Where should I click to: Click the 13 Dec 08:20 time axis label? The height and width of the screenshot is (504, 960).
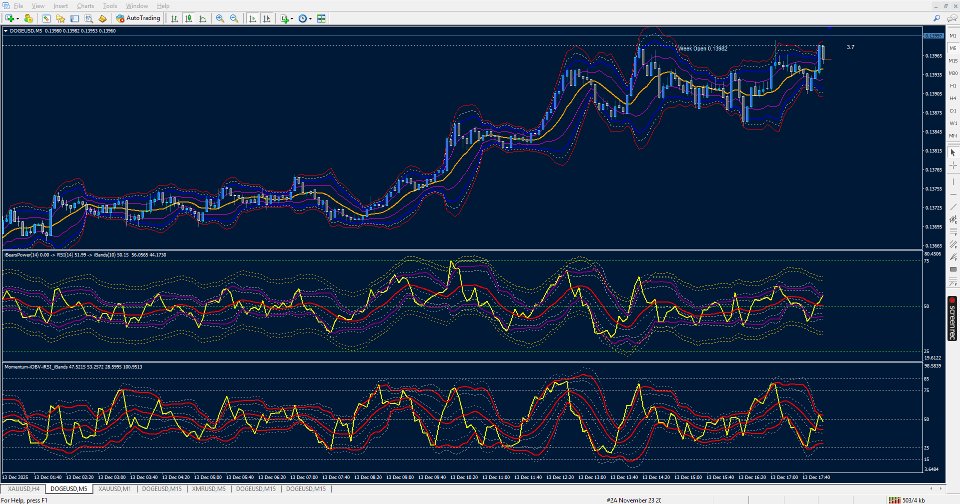pos(367,477)
